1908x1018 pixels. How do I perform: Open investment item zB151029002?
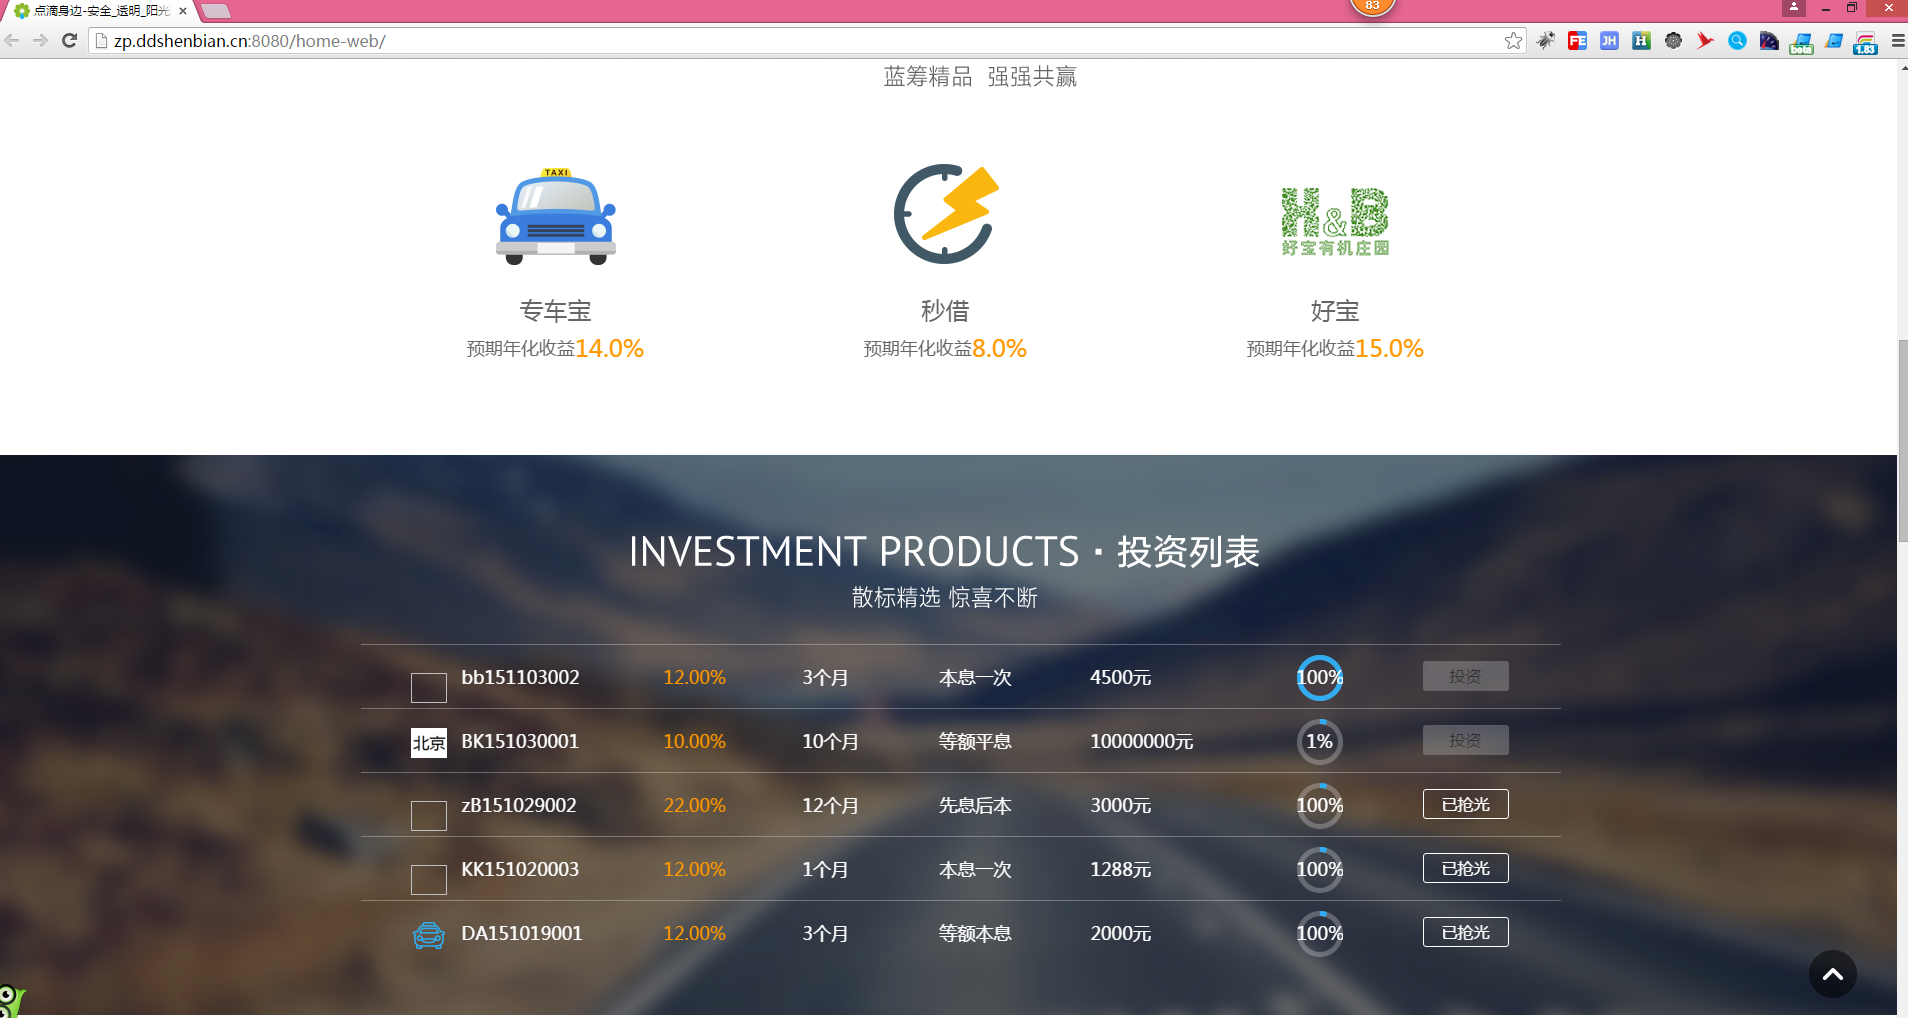coord(519,805)
